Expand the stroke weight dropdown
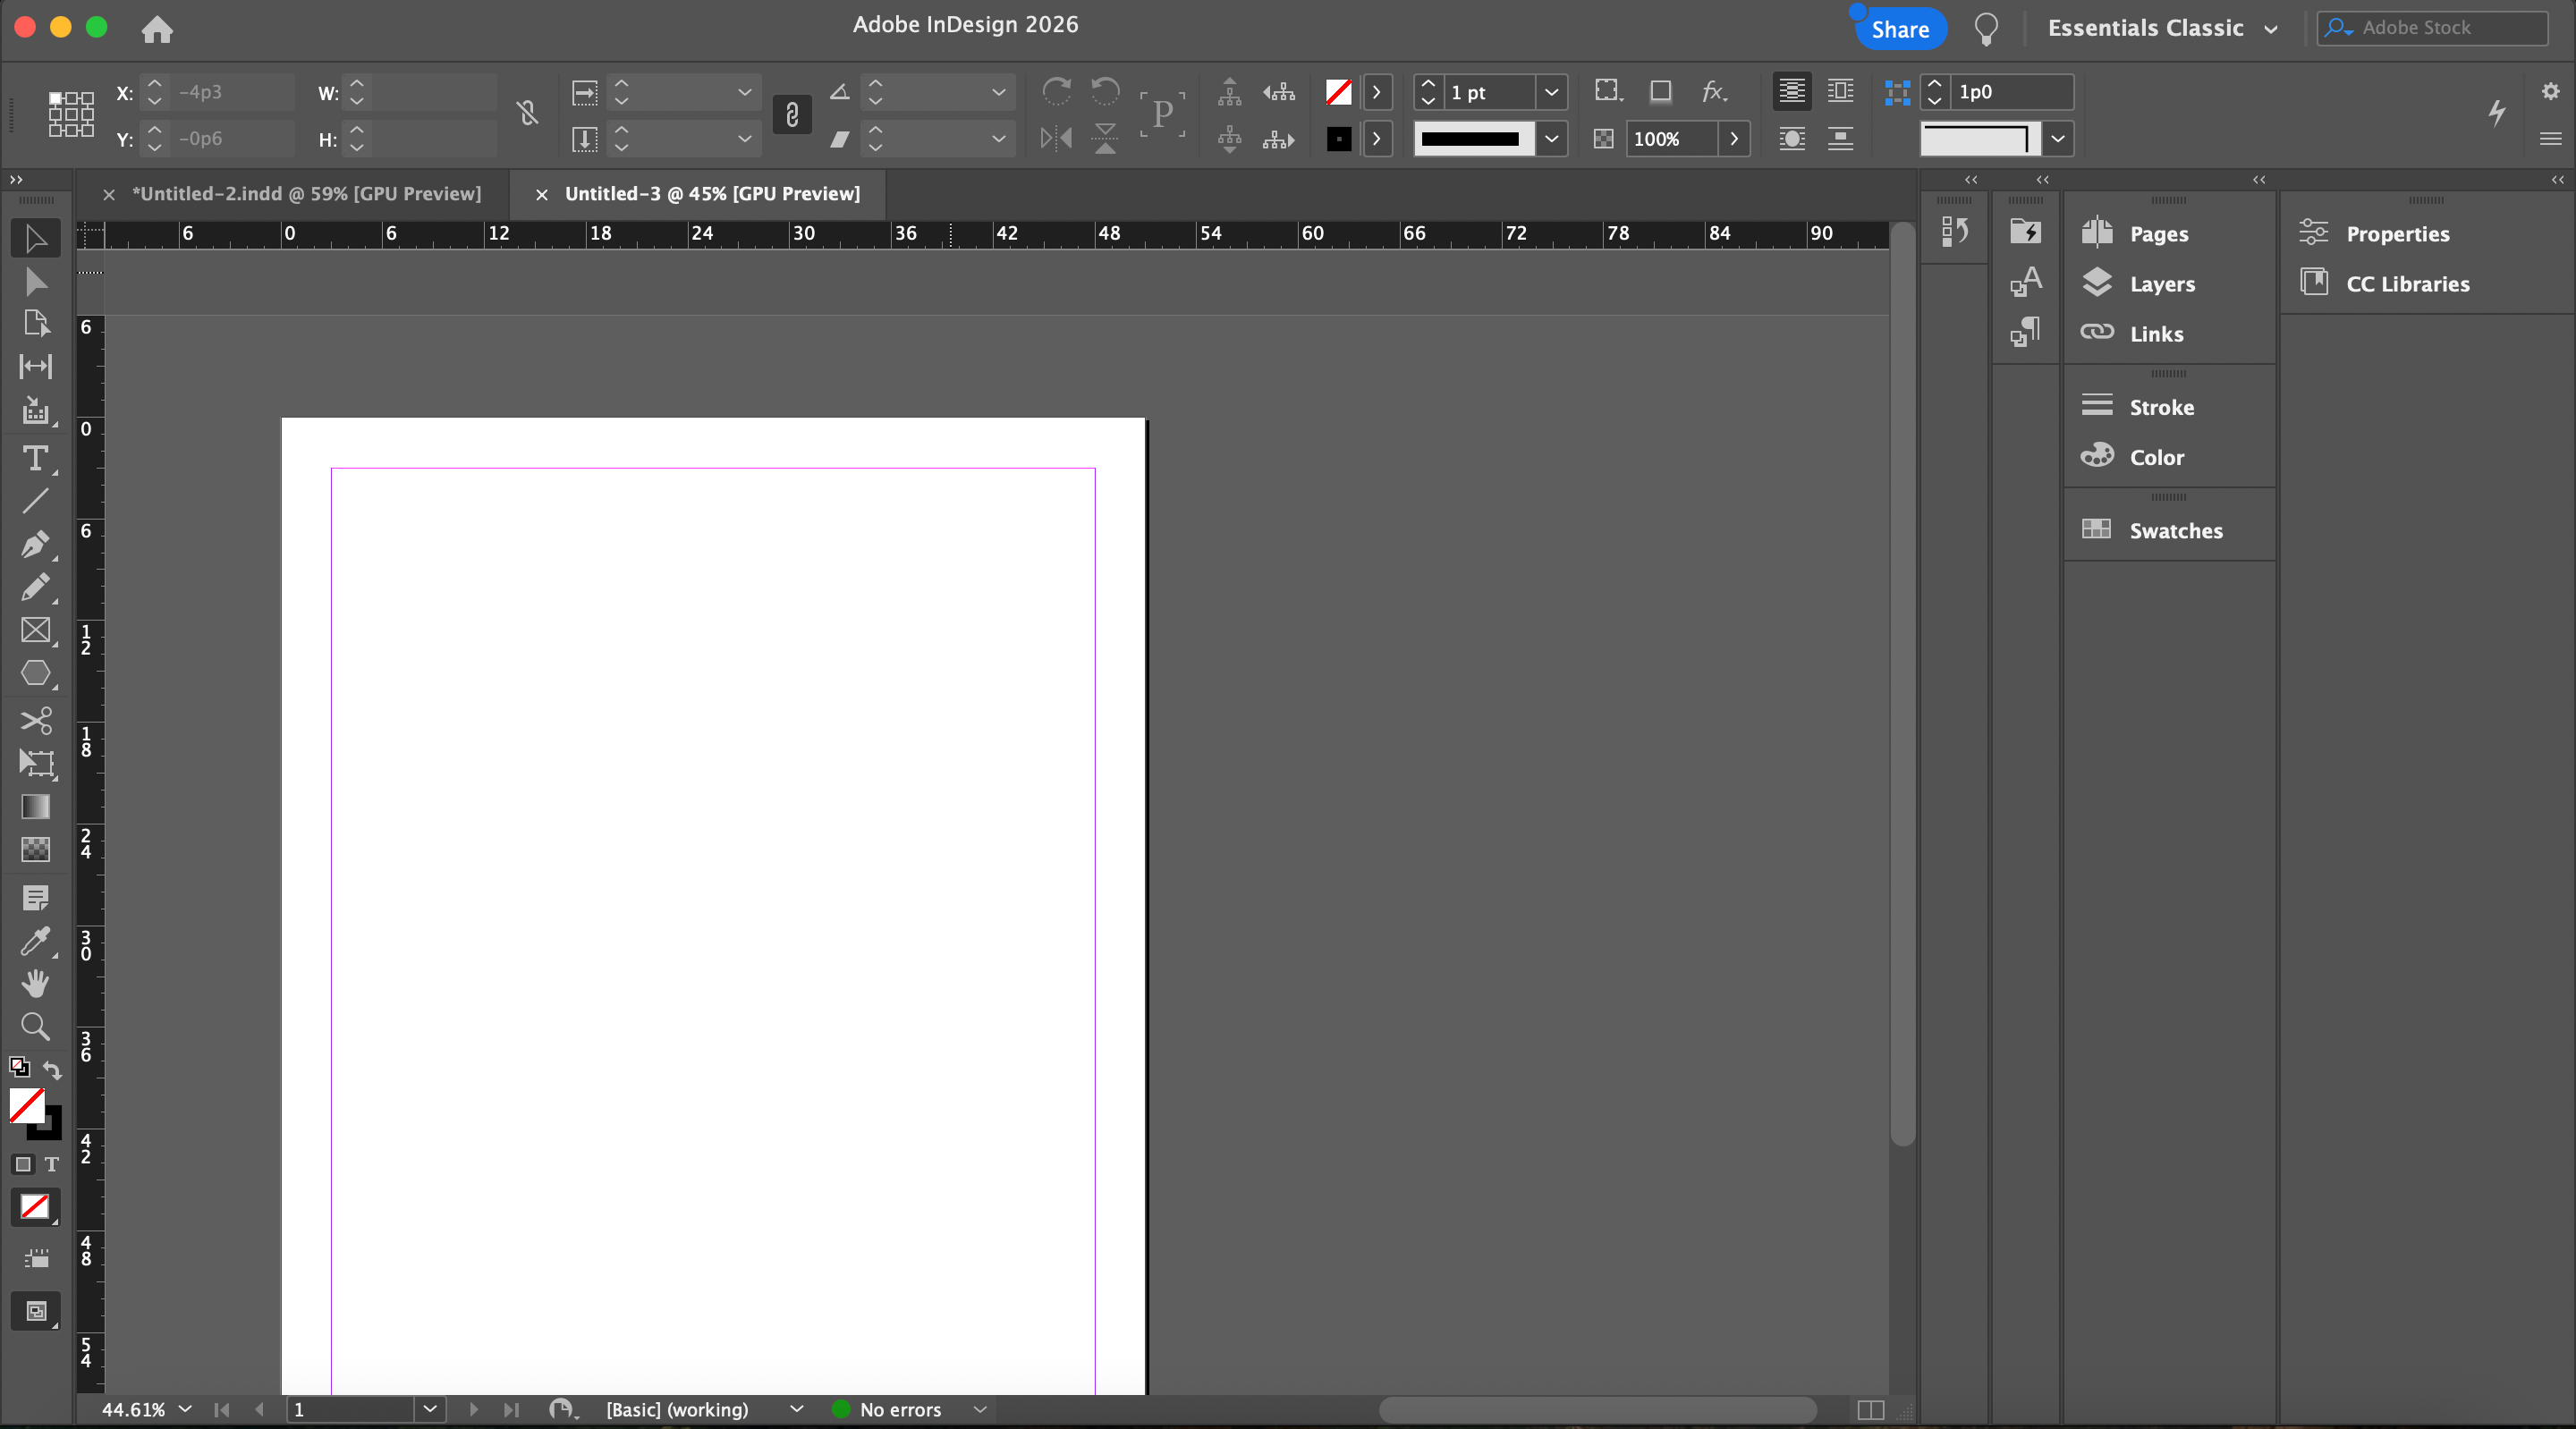Screen dimensions: 2576x1429 (x=1551, y=92)
